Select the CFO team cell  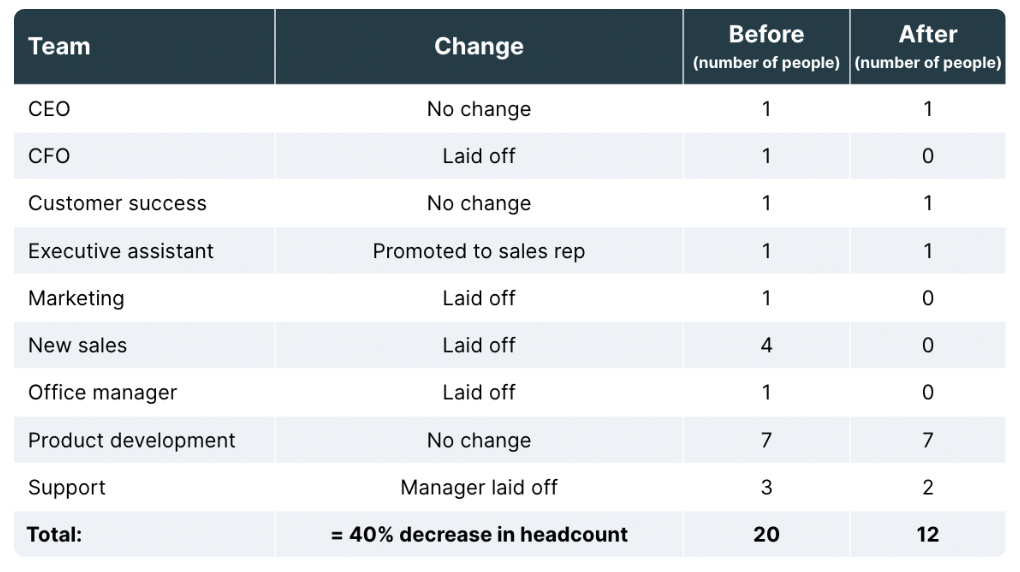(x=49, y=156)
